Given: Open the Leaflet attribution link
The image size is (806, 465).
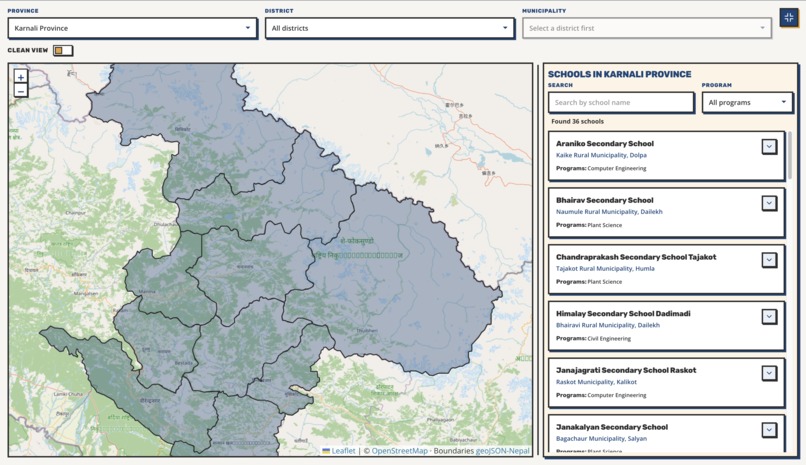Looking at the screenshot, I should (339, 451).
